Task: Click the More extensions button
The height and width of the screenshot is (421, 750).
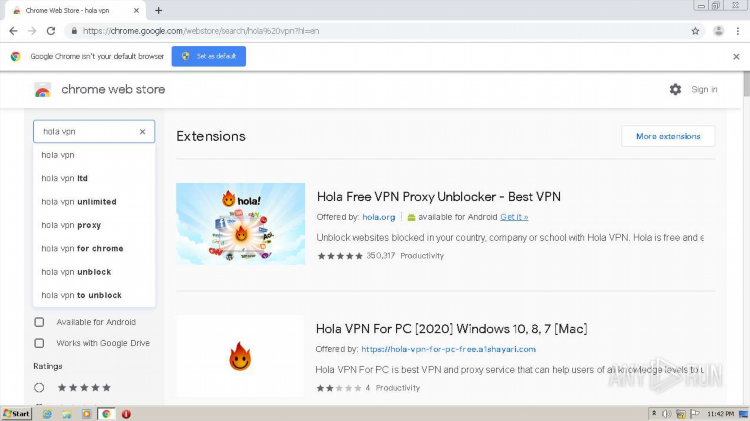Action: [x=668, y=136]
